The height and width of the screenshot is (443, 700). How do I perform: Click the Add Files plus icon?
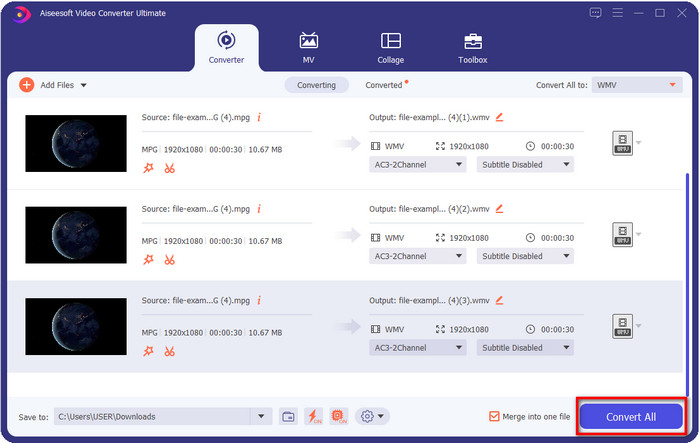[26, 85]
